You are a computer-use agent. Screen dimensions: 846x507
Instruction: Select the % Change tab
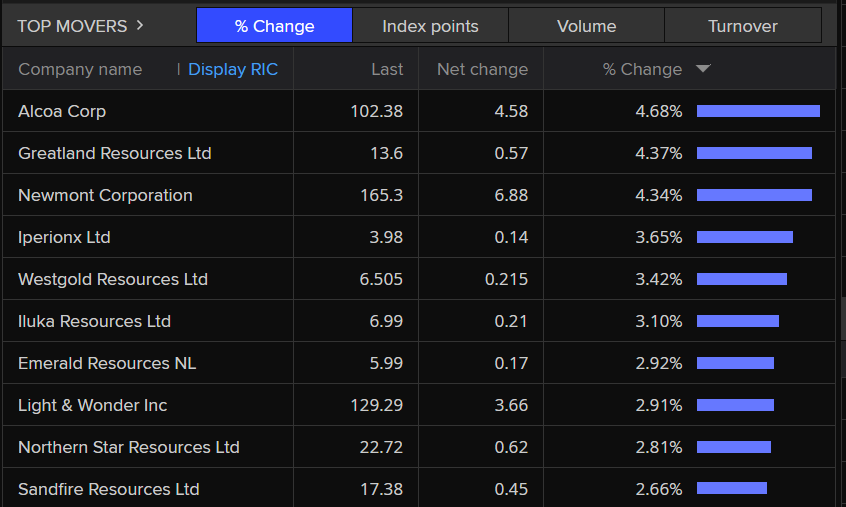tap(274, 25)
